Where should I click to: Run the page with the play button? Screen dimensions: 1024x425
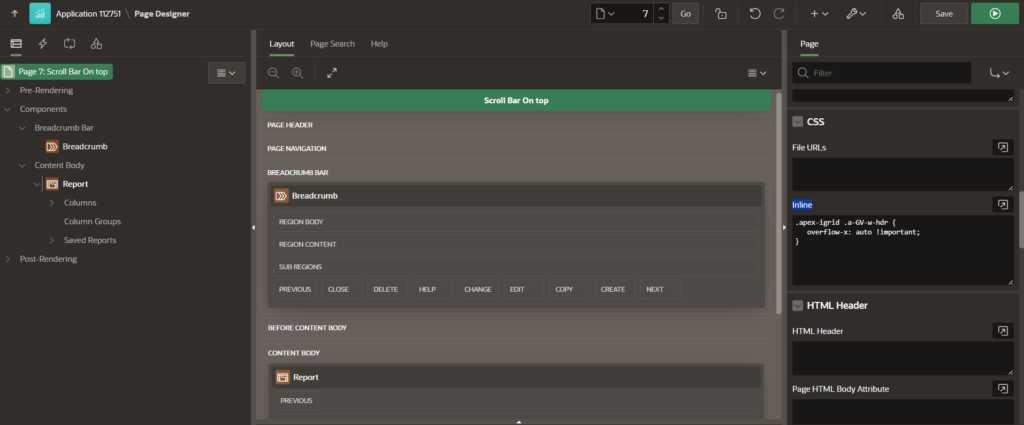[x=994, y=14]
